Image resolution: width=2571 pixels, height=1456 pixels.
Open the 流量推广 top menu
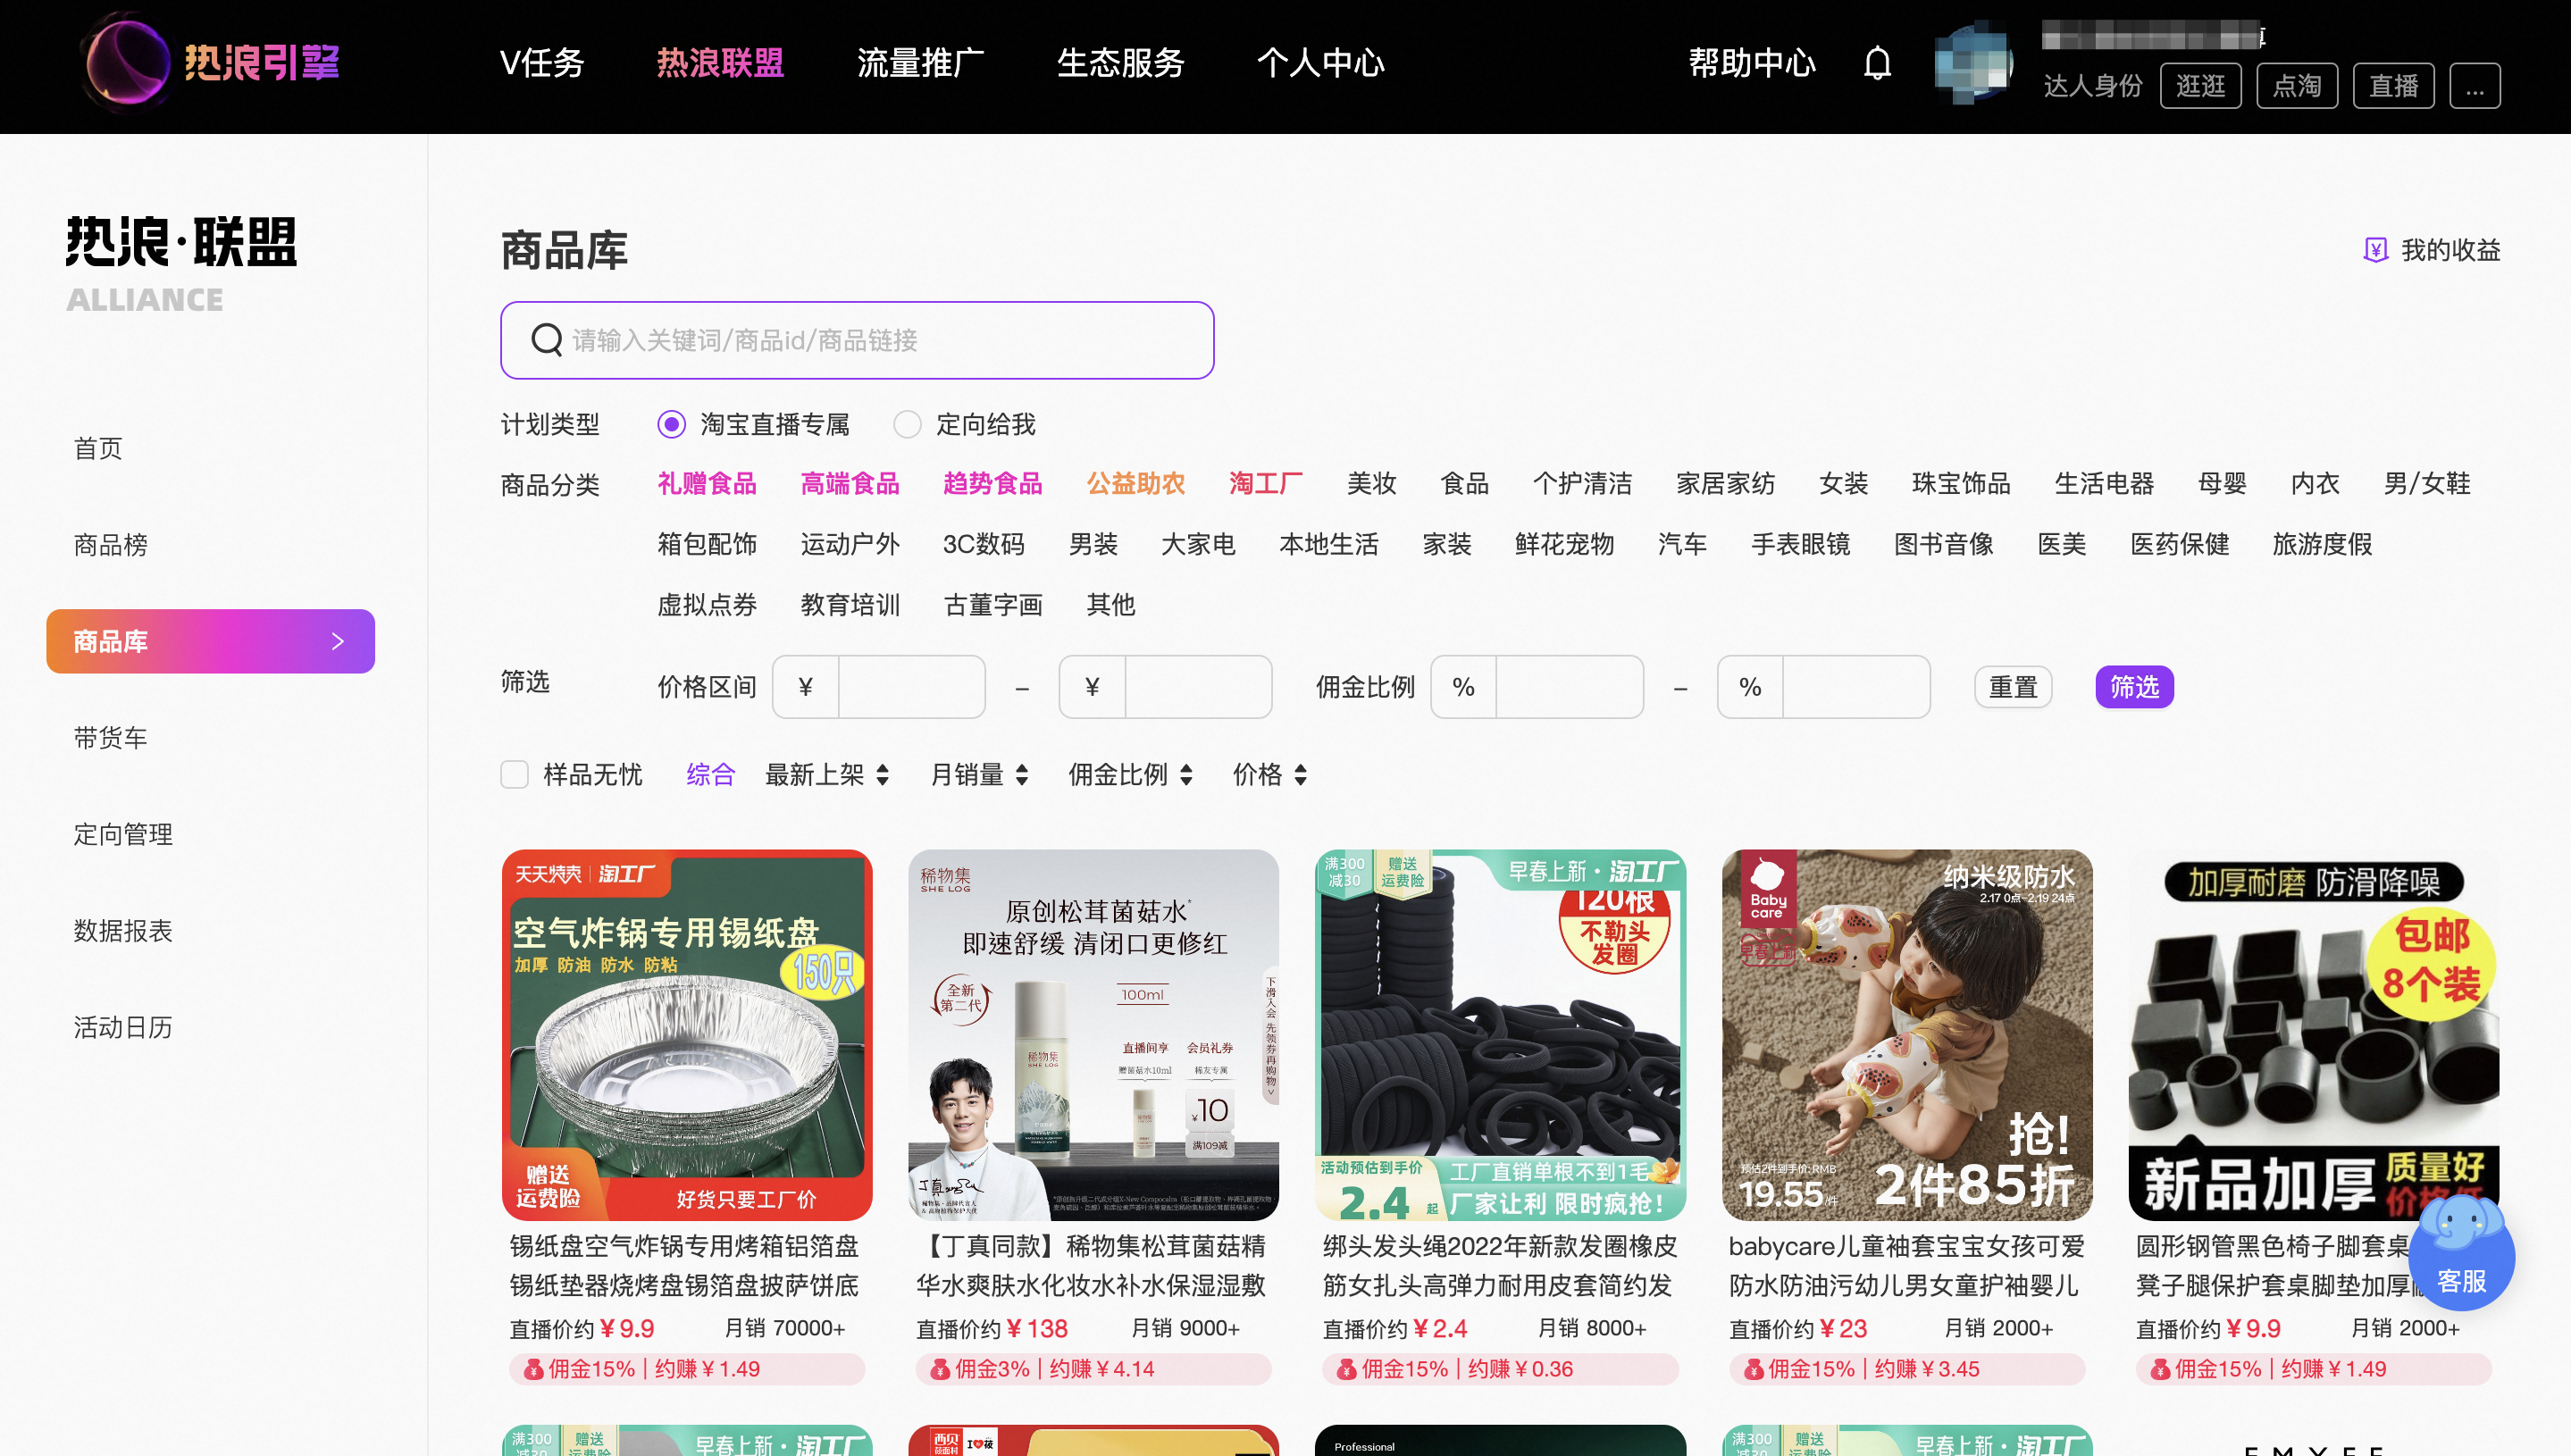coord(920,63)
